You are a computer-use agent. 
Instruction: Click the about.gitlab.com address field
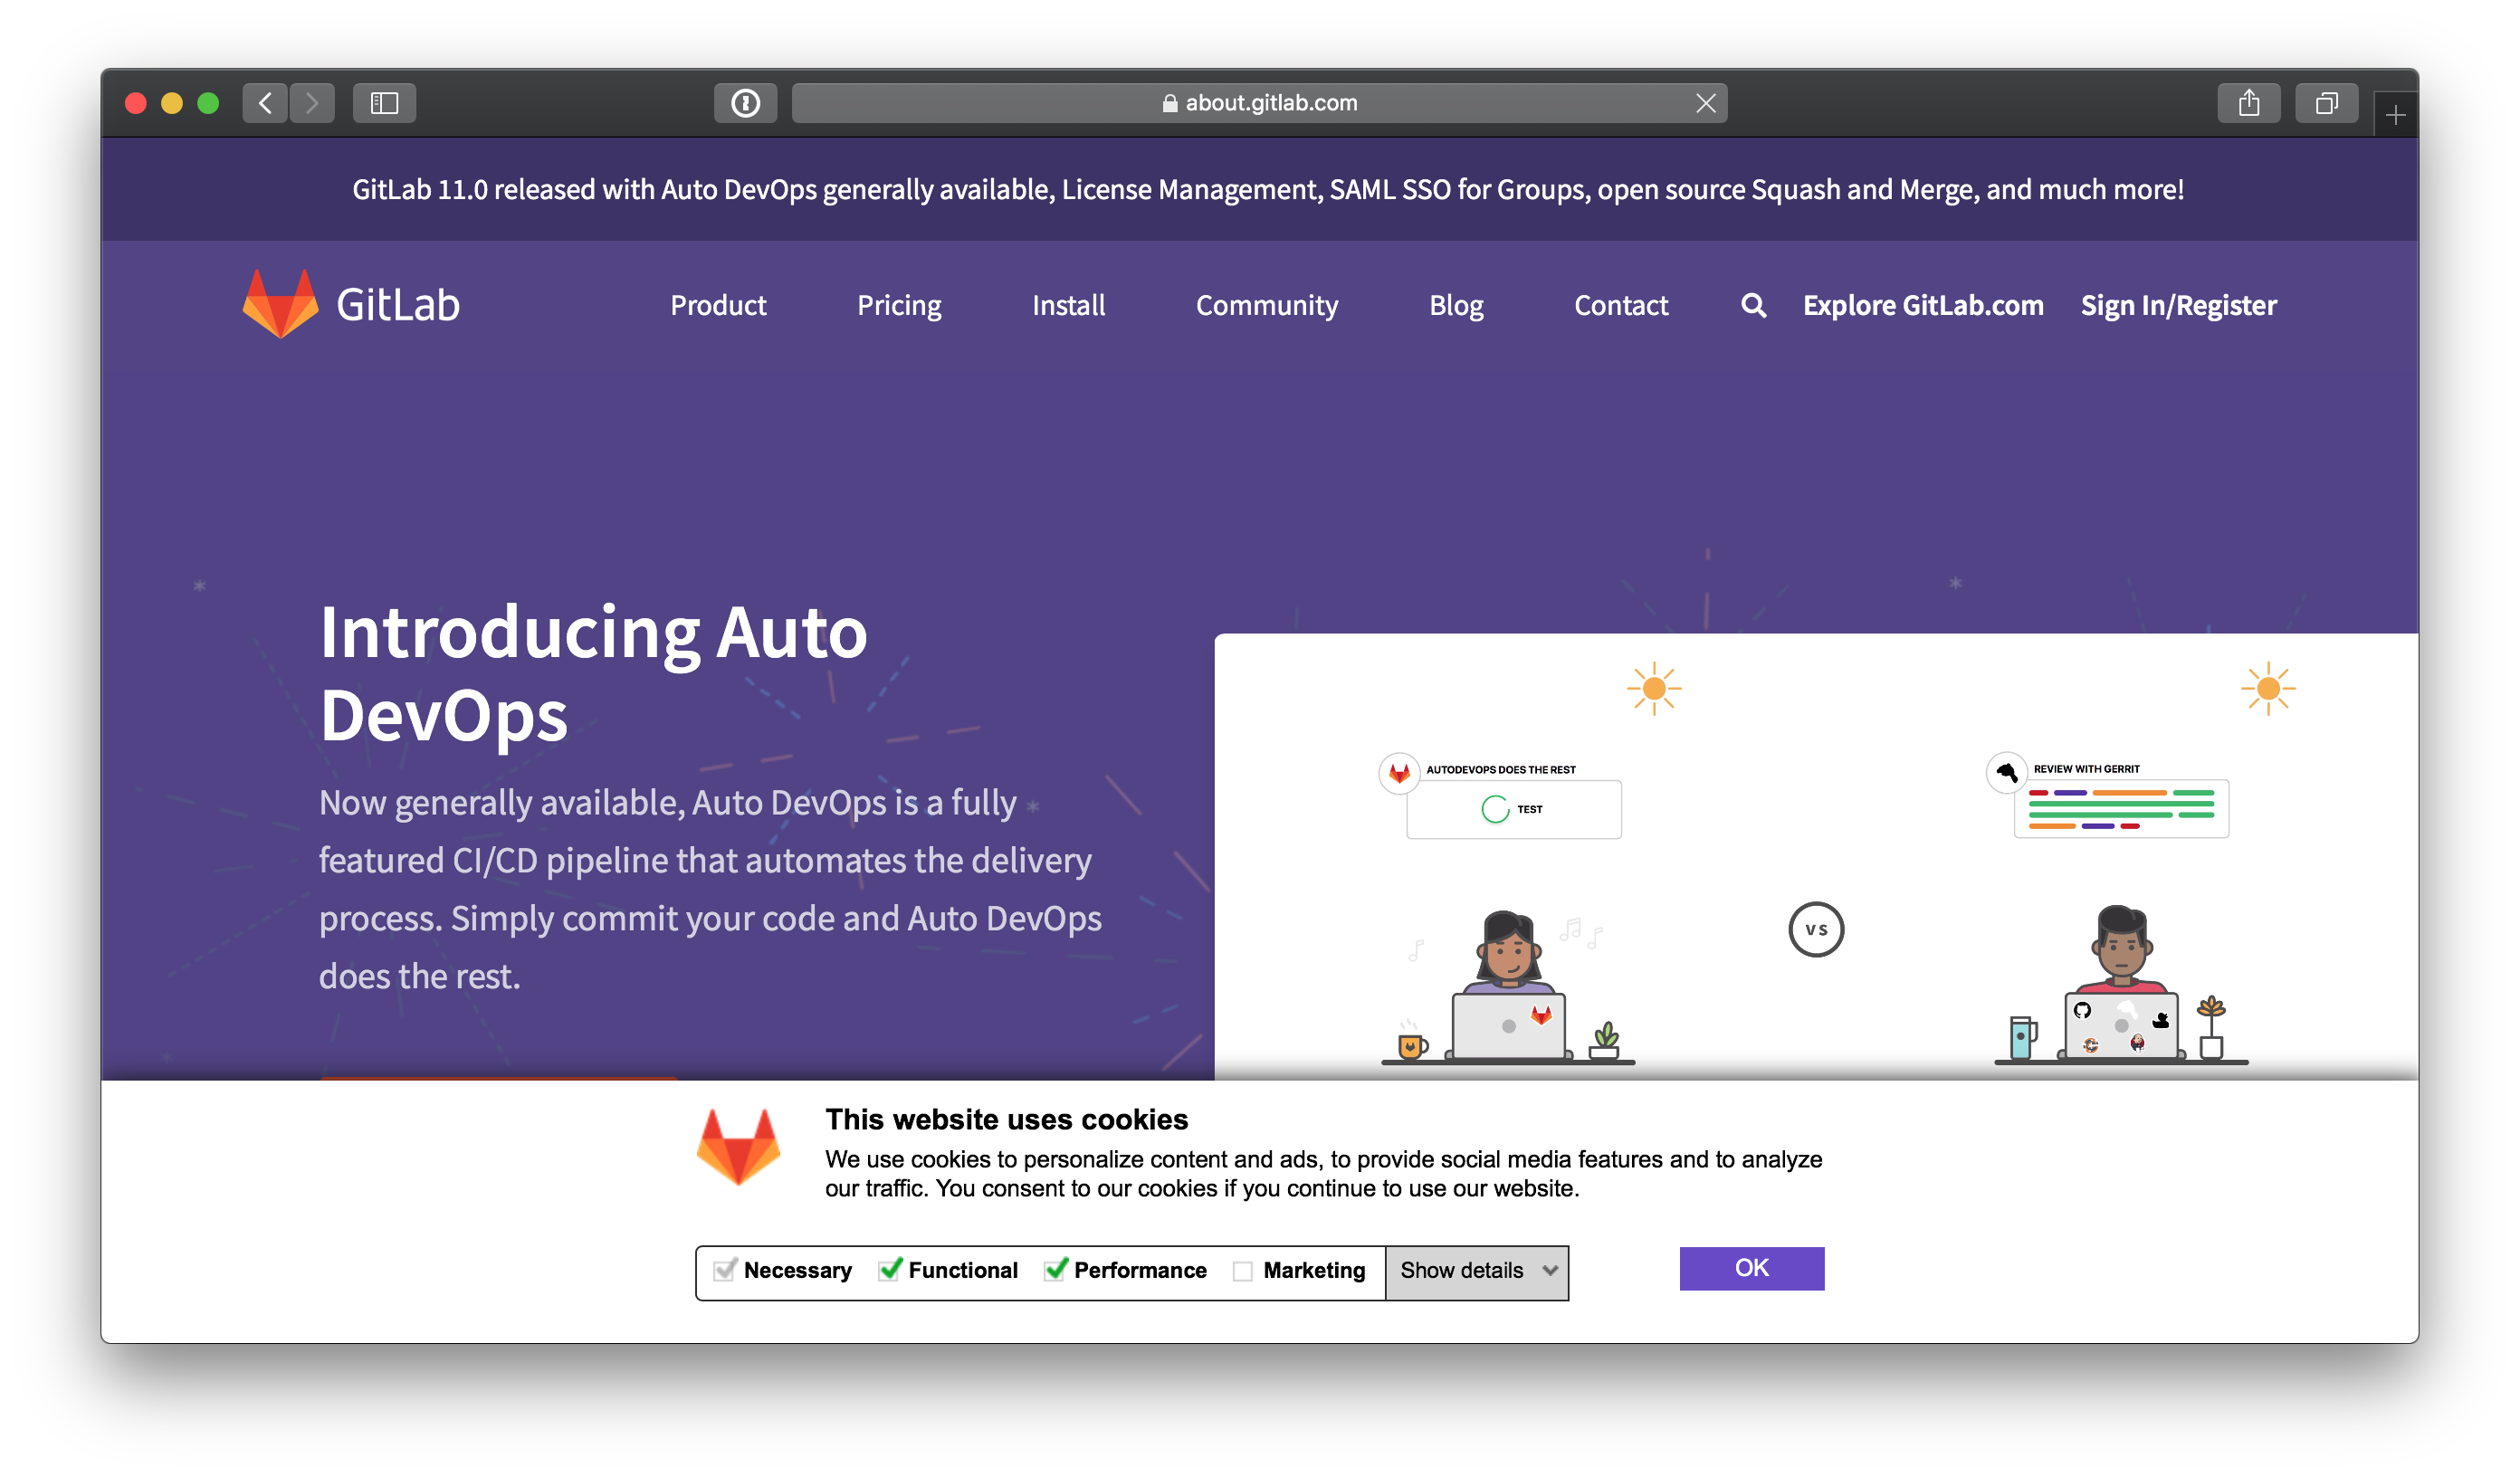click(1259, 103)
